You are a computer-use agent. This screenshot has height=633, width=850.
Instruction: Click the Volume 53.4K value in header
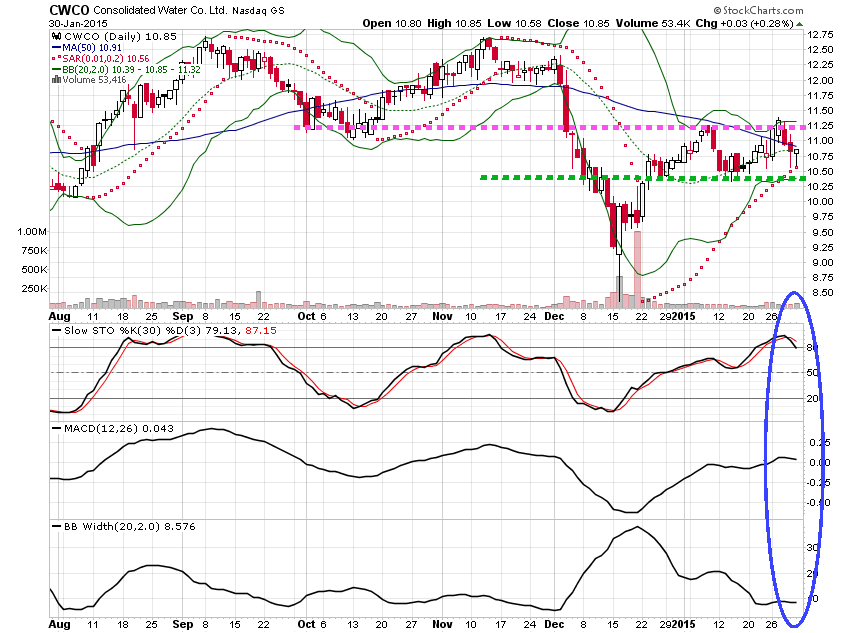point(653,23)
